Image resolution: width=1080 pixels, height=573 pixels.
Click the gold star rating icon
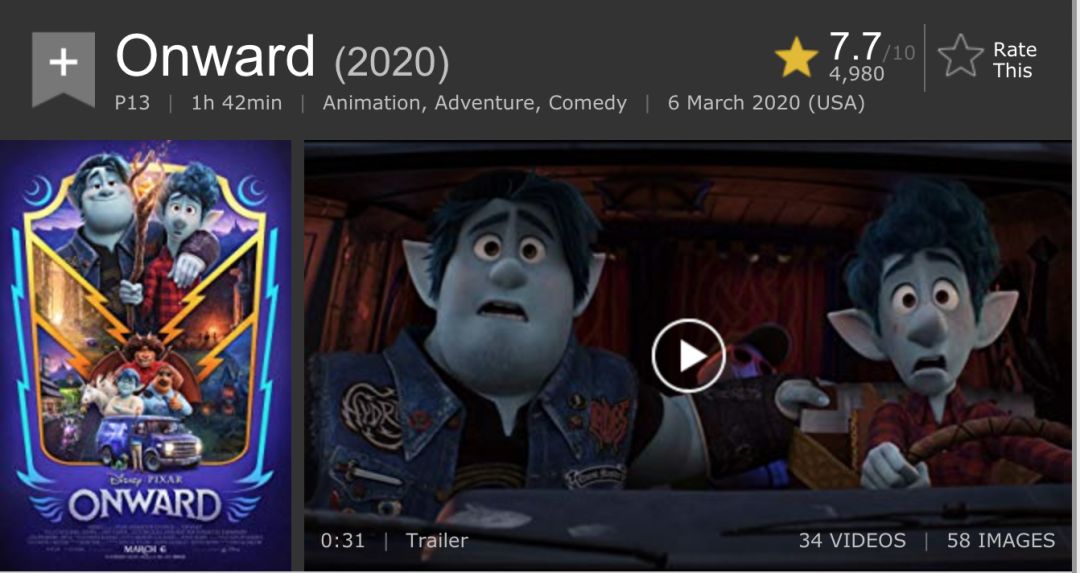[797, 57]
